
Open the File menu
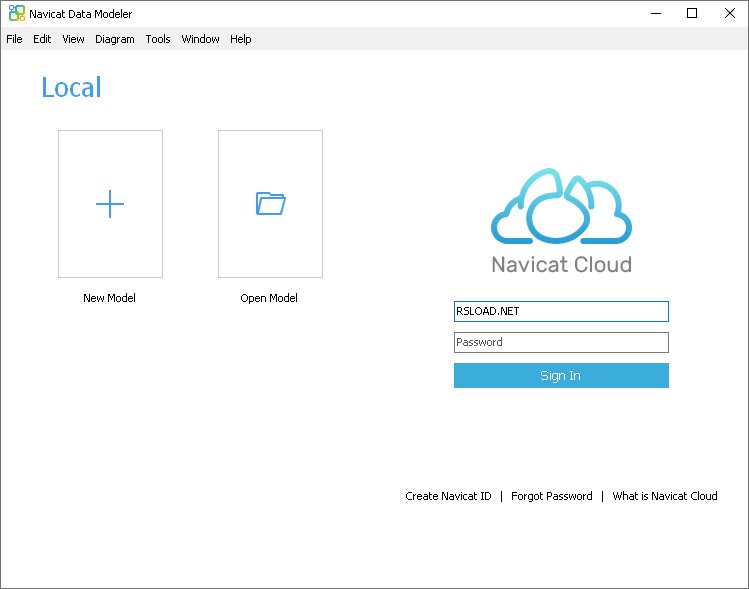pos(14,39)
